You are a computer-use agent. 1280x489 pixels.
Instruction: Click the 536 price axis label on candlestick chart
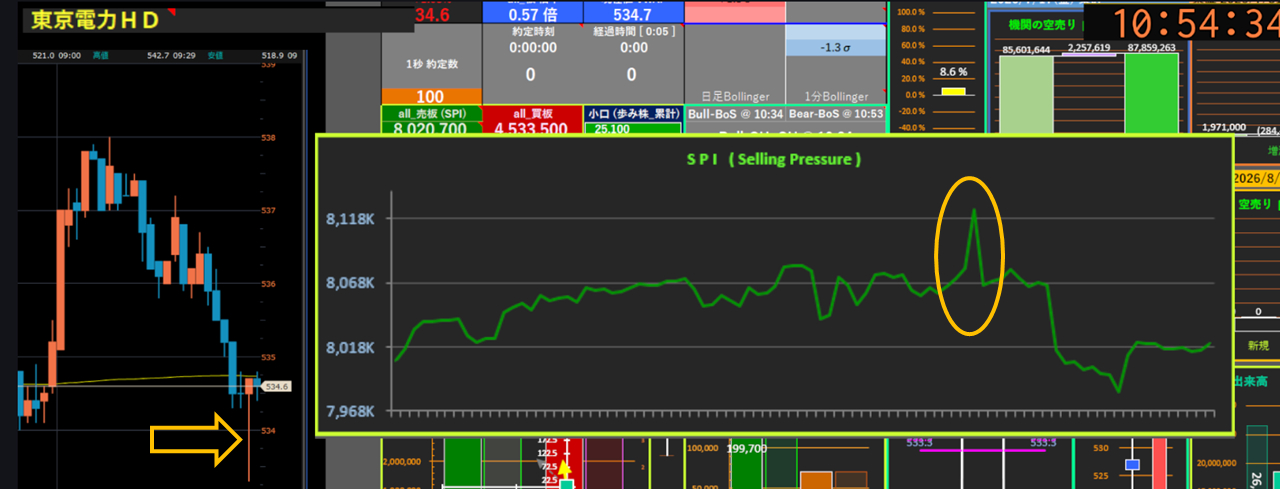click(x=267, y=284)
